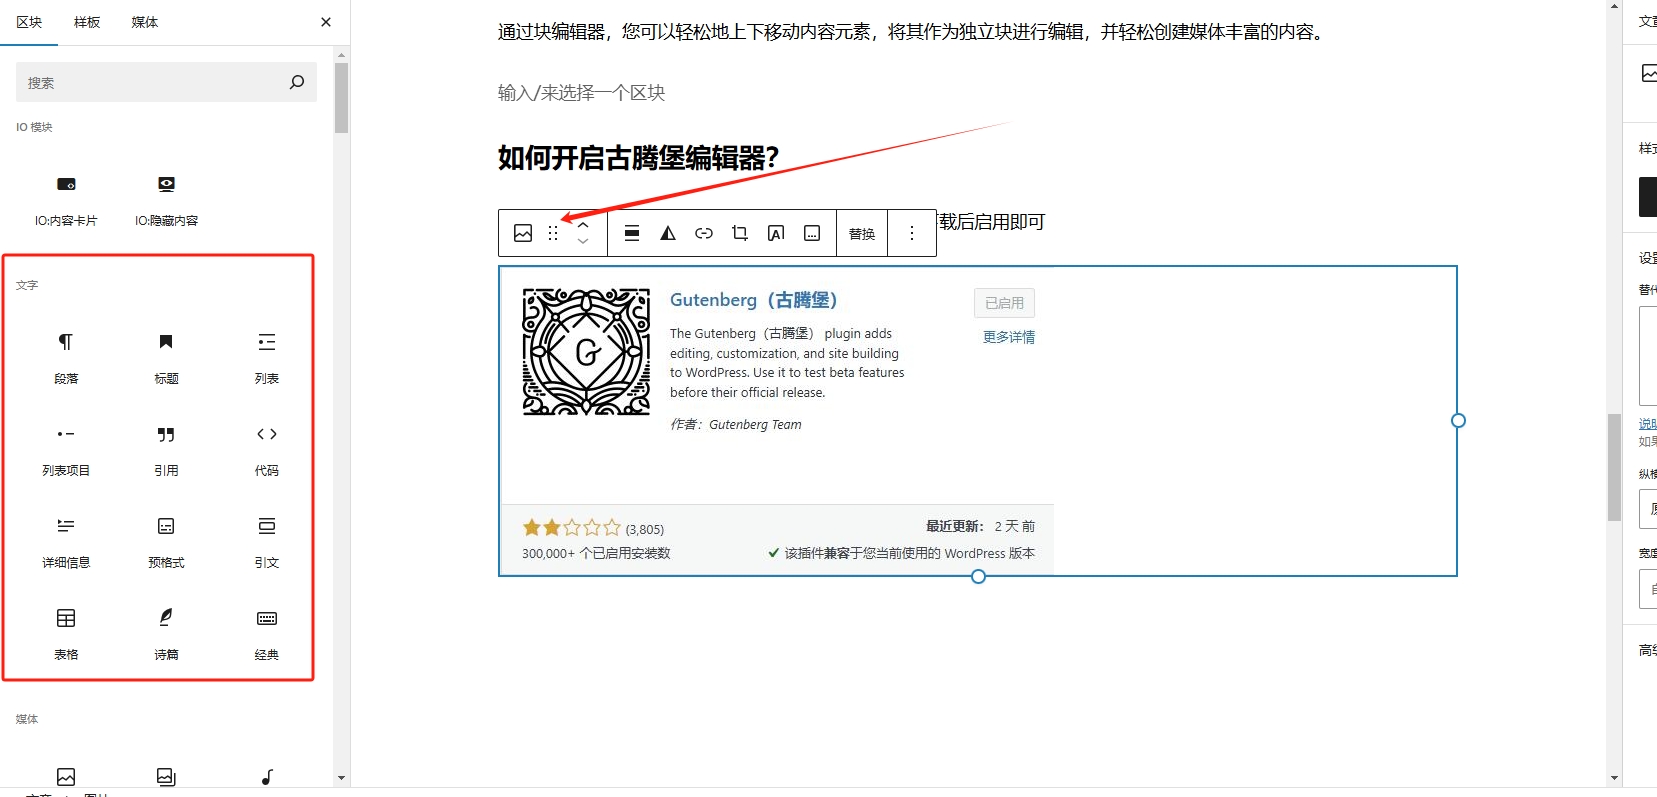
Task: Click the image block type icon in toolbar
Action: [523, 233]
